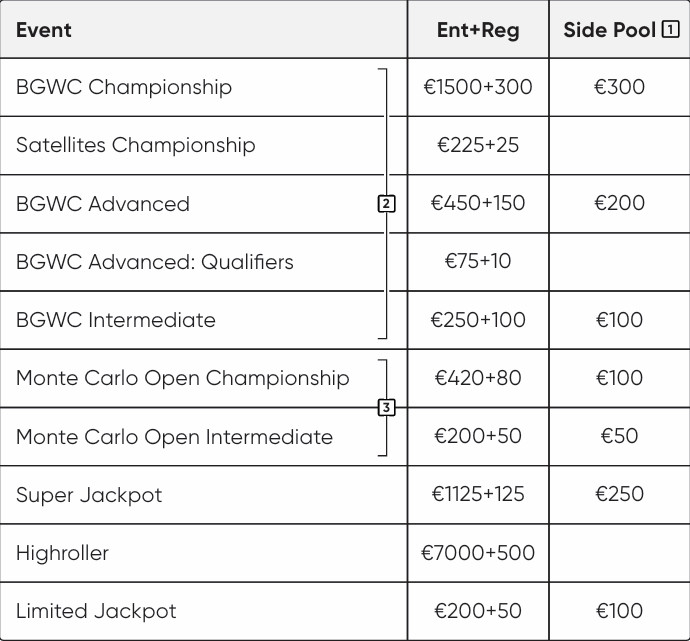Image resolution: width=690 pixels, height=641 pixels.
Task: Click footnote 3 marker on Monte Carlo bracket
Action: pyautogui.click(x=386, y=407)
